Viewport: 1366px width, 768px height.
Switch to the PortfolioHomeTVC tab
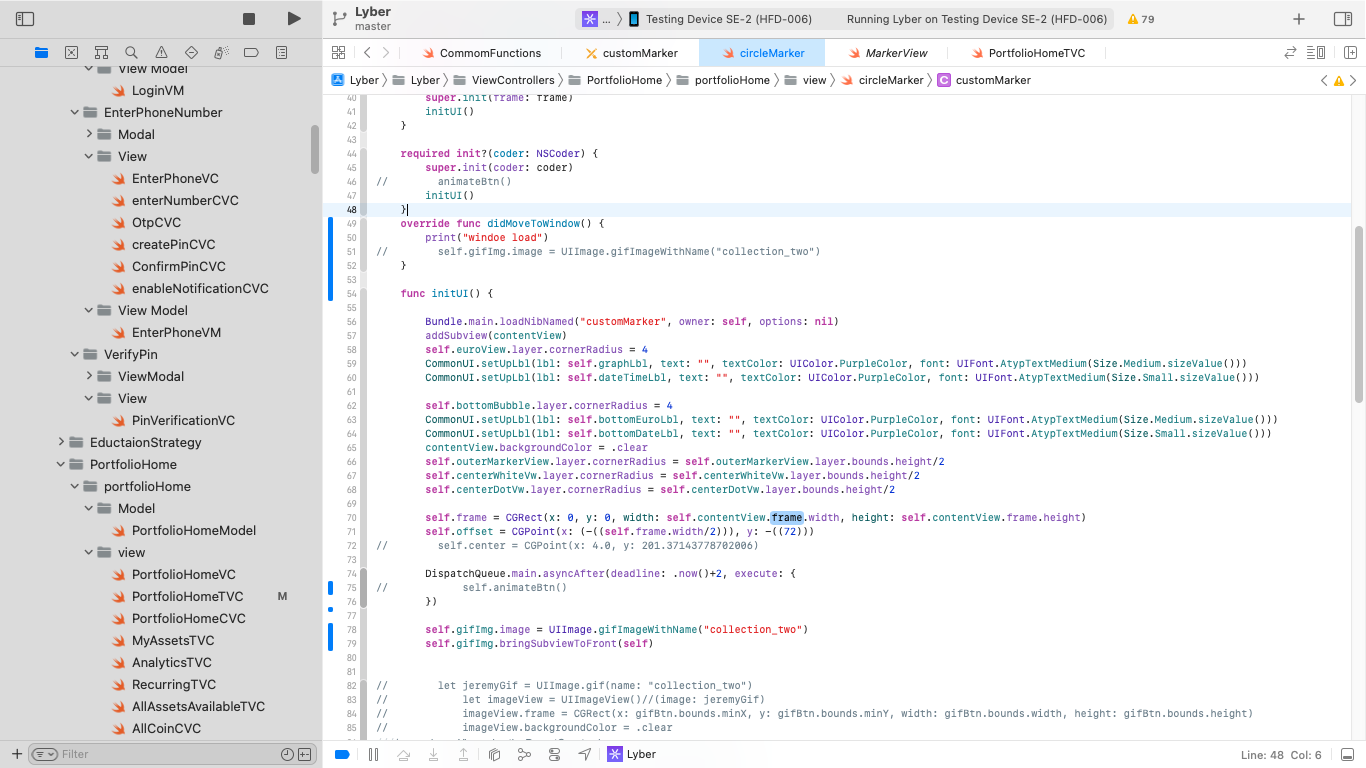[1028, 53]
